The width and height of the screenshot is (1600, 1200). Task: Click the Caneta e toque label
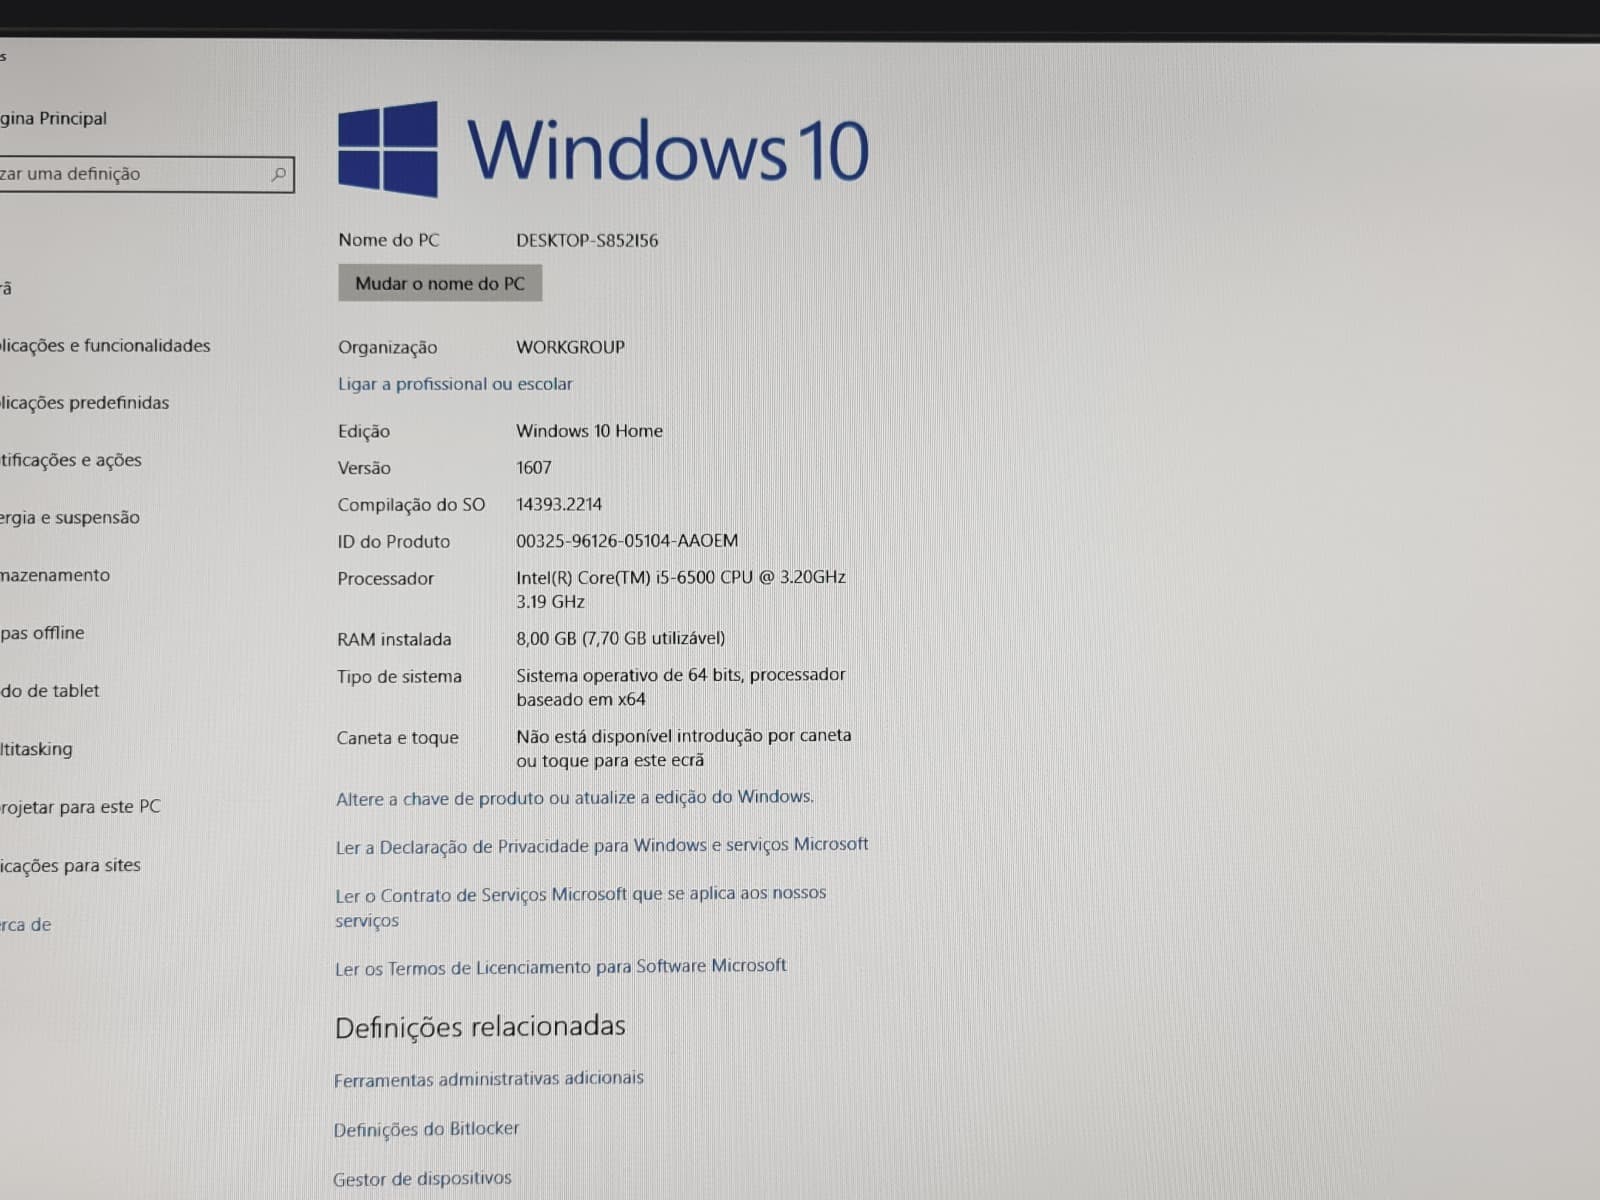point(397,738)
